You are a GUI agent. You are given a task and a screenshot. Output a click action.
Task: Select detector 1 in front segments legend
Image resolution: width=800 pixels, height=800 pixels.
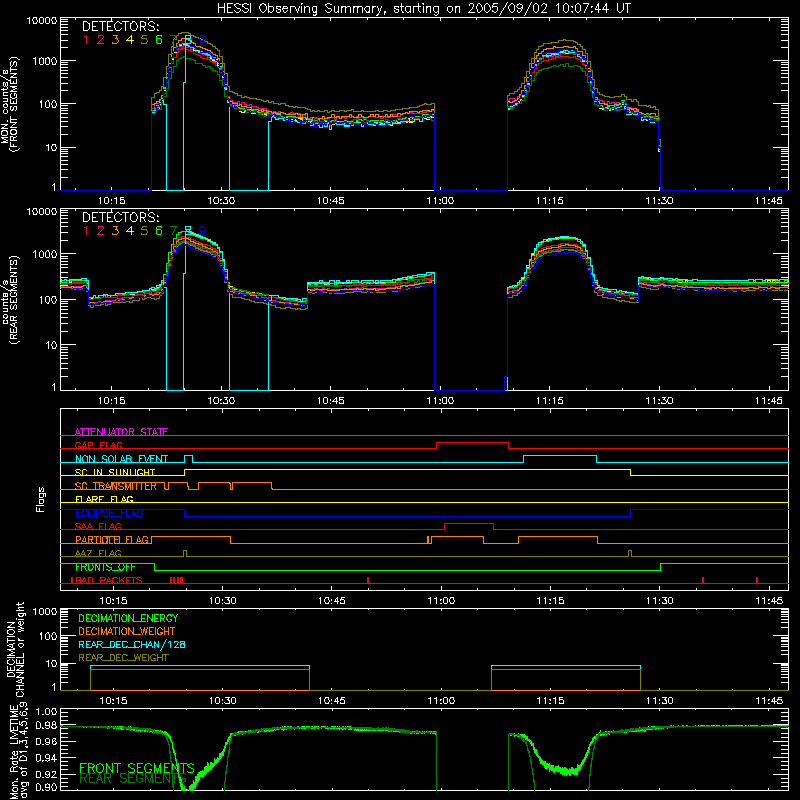point(86,40)
